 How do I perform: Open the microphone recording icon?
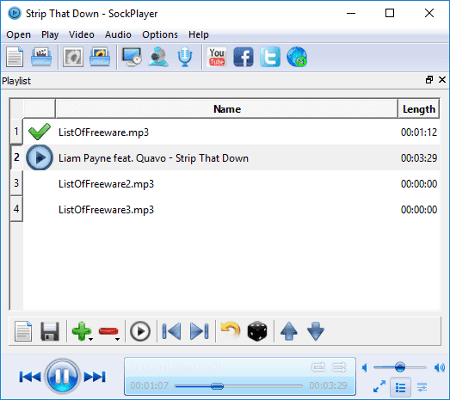coord(185,57)
